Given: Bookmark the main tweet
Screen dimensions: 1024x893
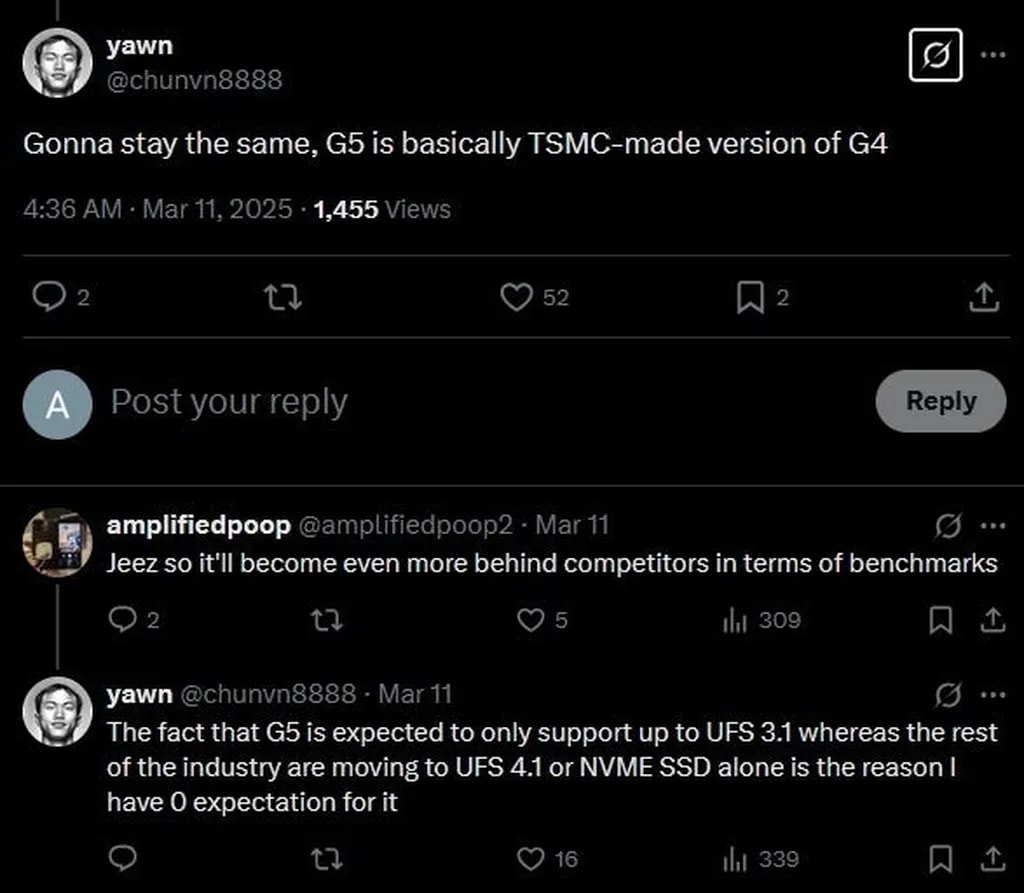Looking at the screenshot, I should (749, 298).
